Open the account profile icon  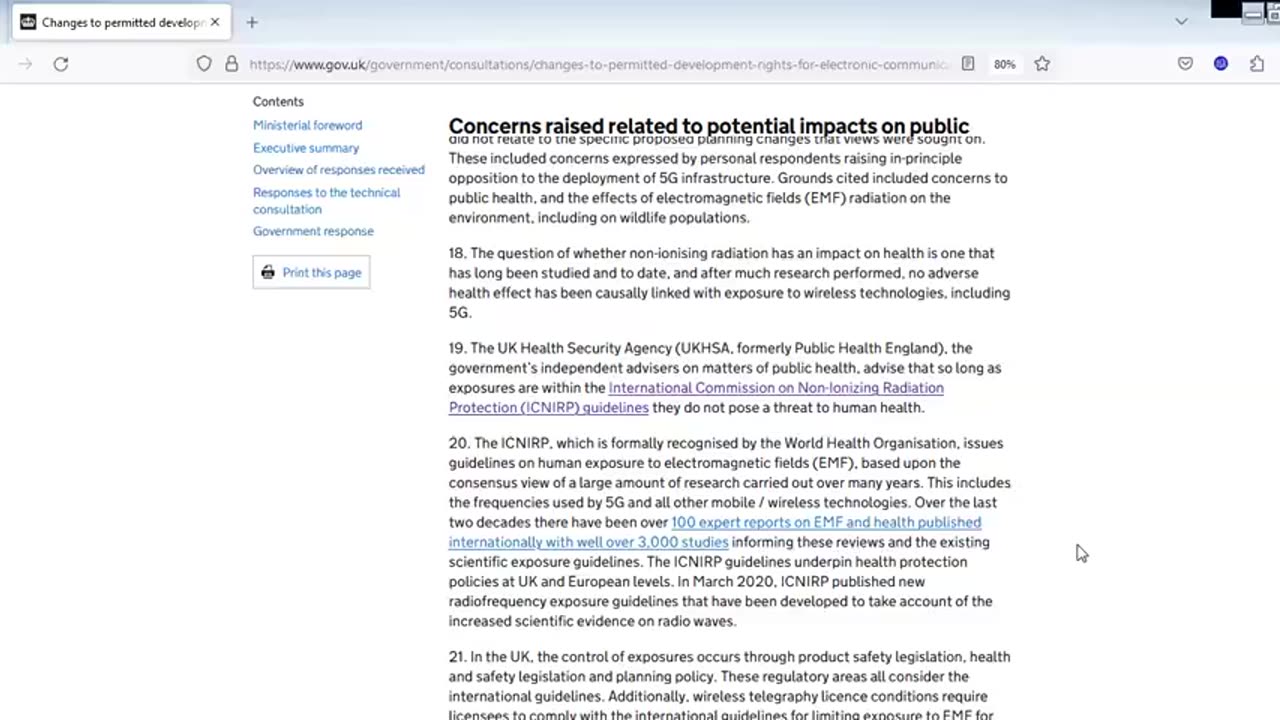[1221, 64]
